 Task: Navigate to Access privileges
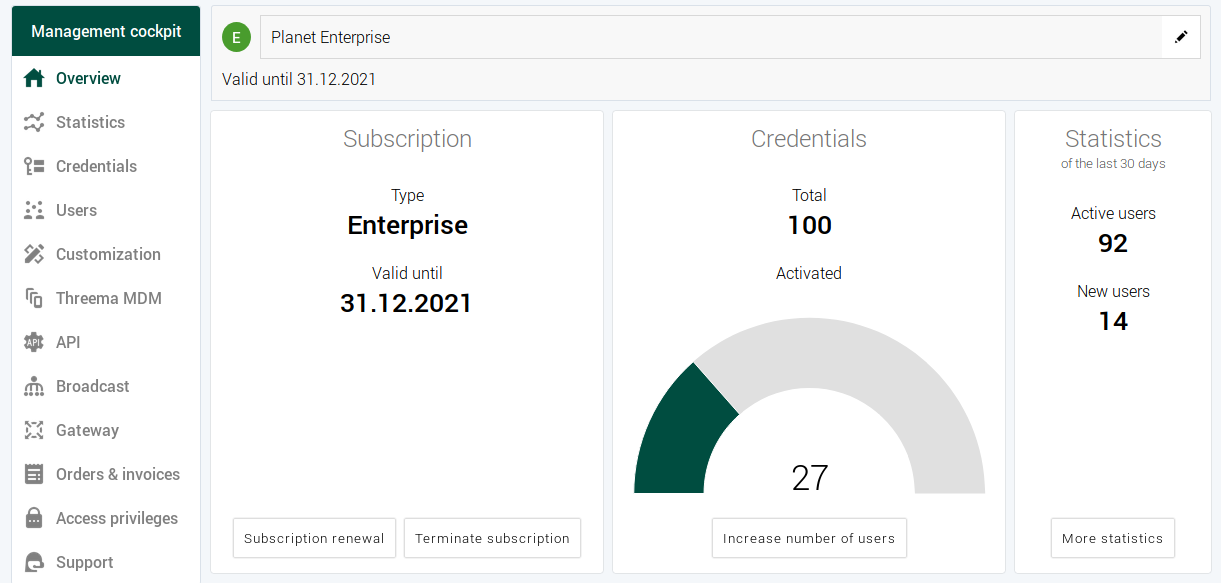[106, 518]
